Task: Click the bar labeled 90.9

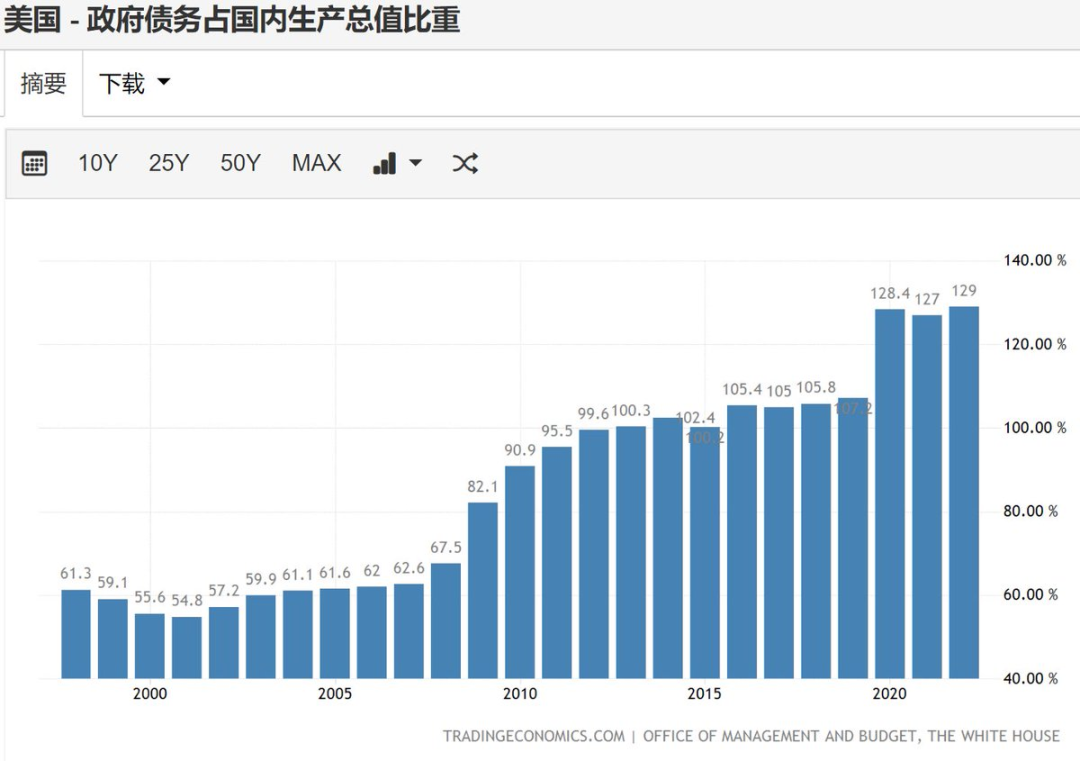Action: (520, 572)
